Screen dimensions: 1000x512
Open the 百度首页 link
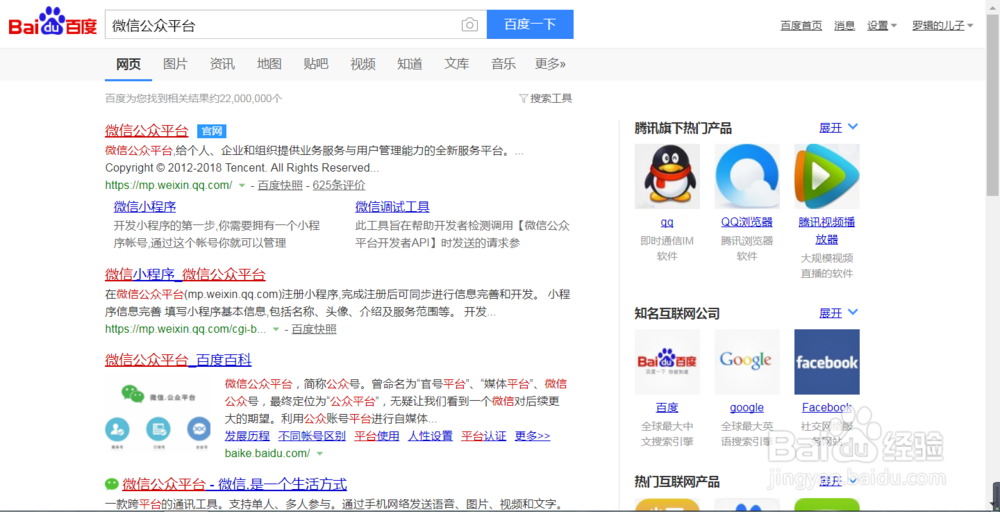tap(801, 26)
